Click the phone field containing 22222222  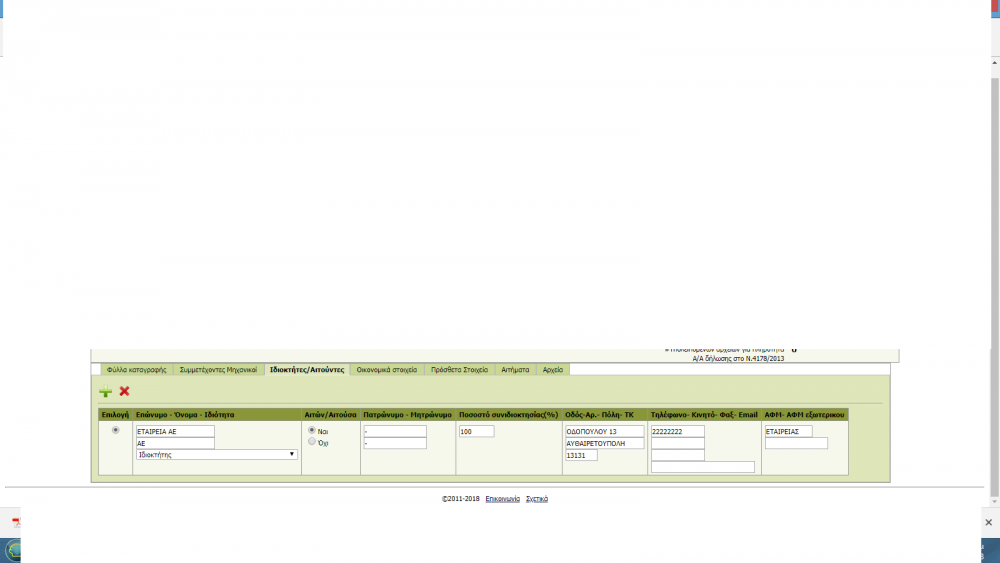click(x=677, y=431)
